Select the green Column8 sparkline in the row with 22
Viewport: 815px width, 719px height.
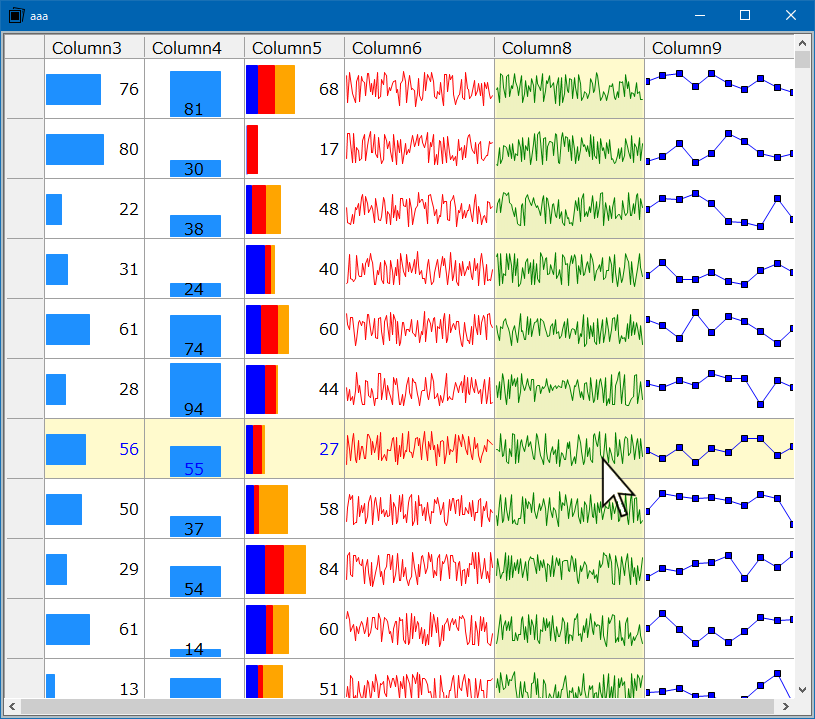click(x=569, y=209)
